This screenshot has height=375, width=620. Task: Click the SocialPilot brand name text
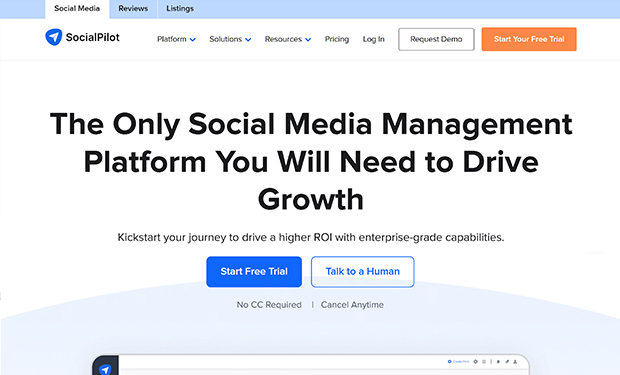tap(93, 37)
